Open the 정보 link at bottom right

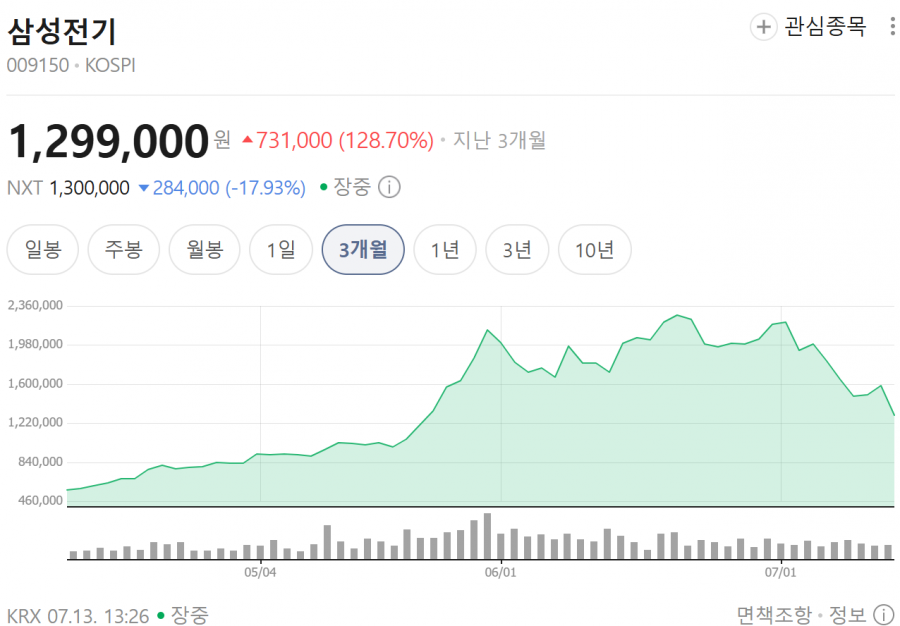click(x=848, y=615)
